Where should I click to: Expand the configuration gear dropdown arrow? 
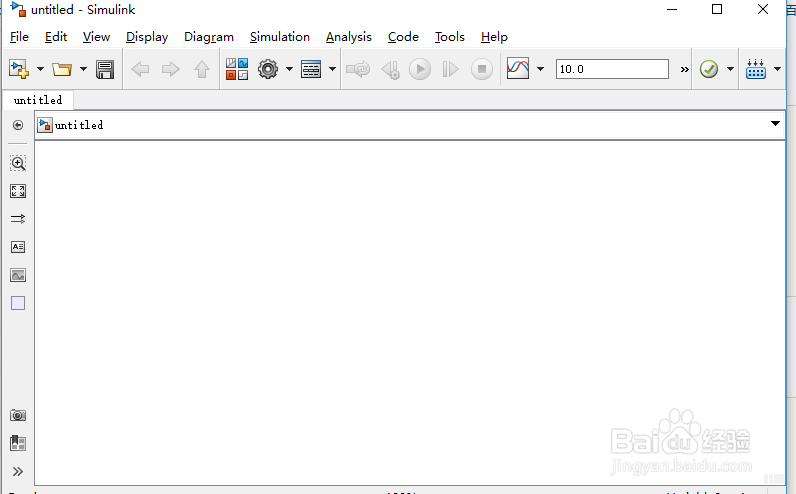(x=289, y=69)
